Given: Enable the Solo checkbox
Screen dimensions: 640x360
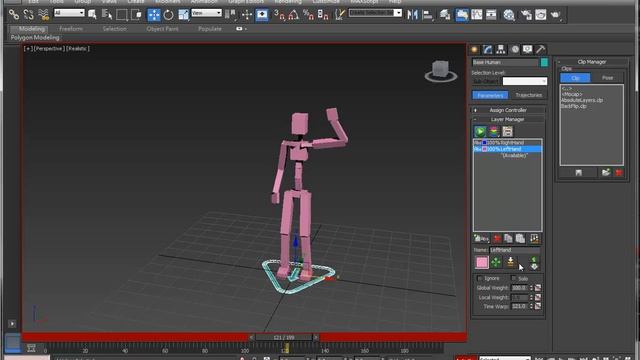Looking at the screenshot, I should point(514,278).
